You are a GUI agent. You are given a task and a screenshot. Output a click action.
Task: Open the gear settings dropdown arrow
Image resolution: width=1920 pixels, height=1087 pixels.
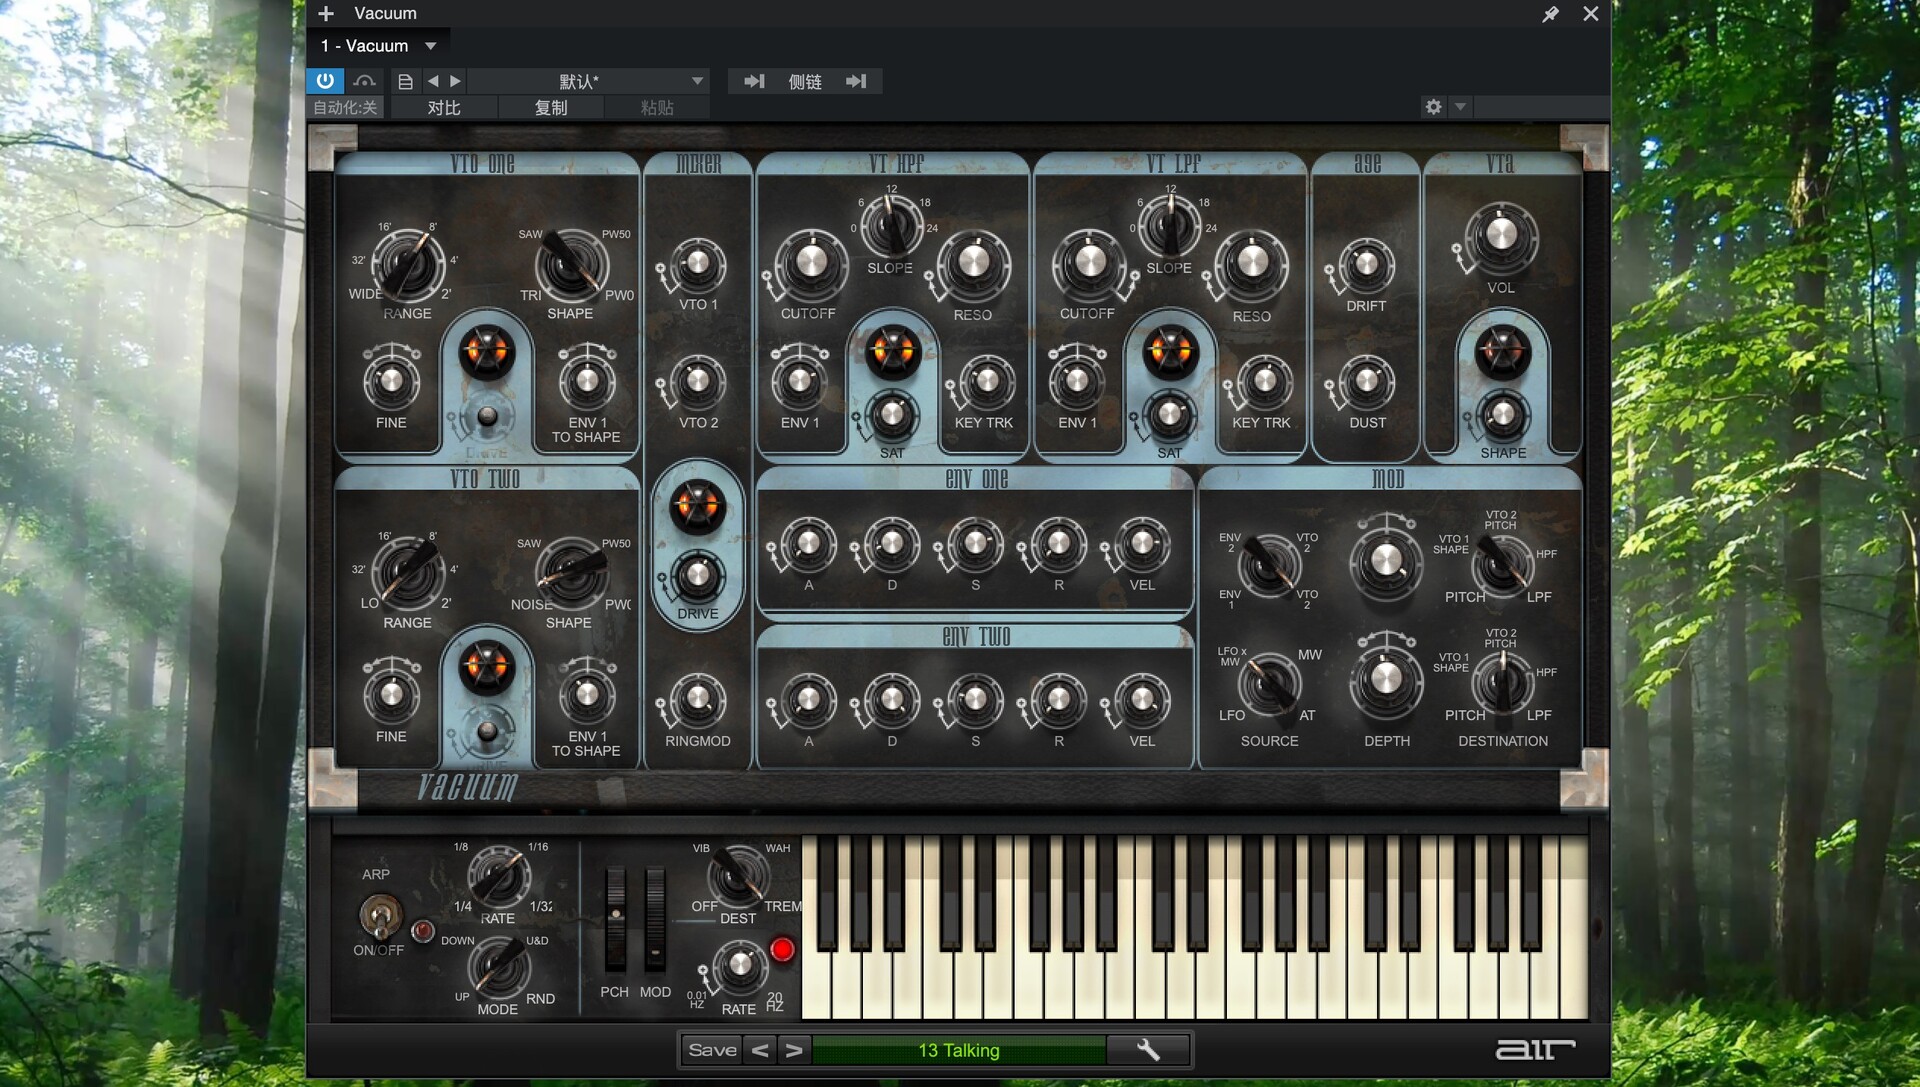click(1460, 107)
